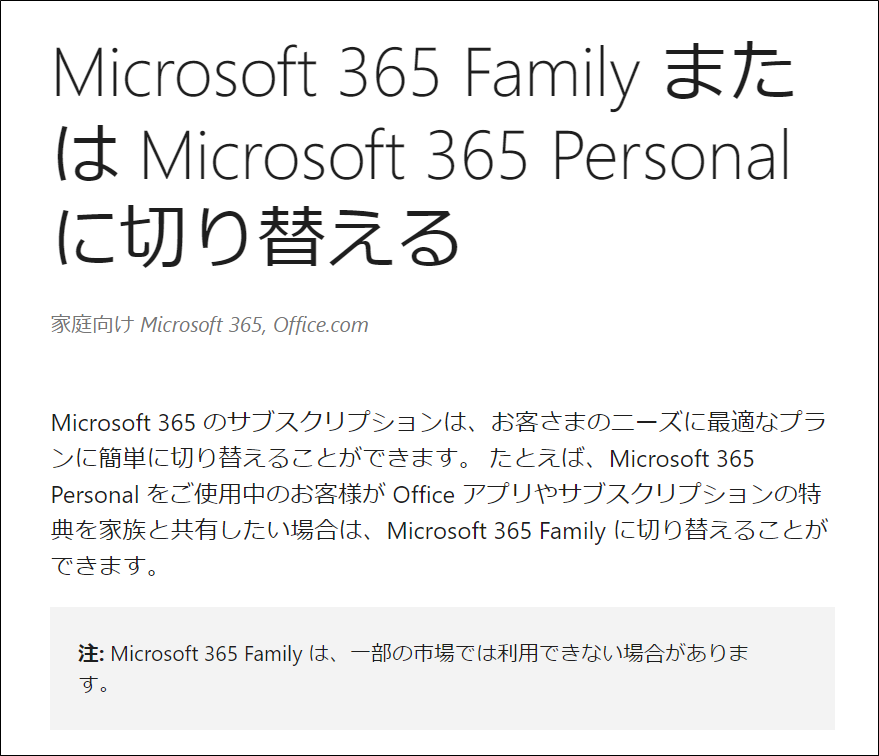The width and height of the screenshot is (879, 756).
Task: Click the また text ending the heading's first line
Action: point(729,73)
